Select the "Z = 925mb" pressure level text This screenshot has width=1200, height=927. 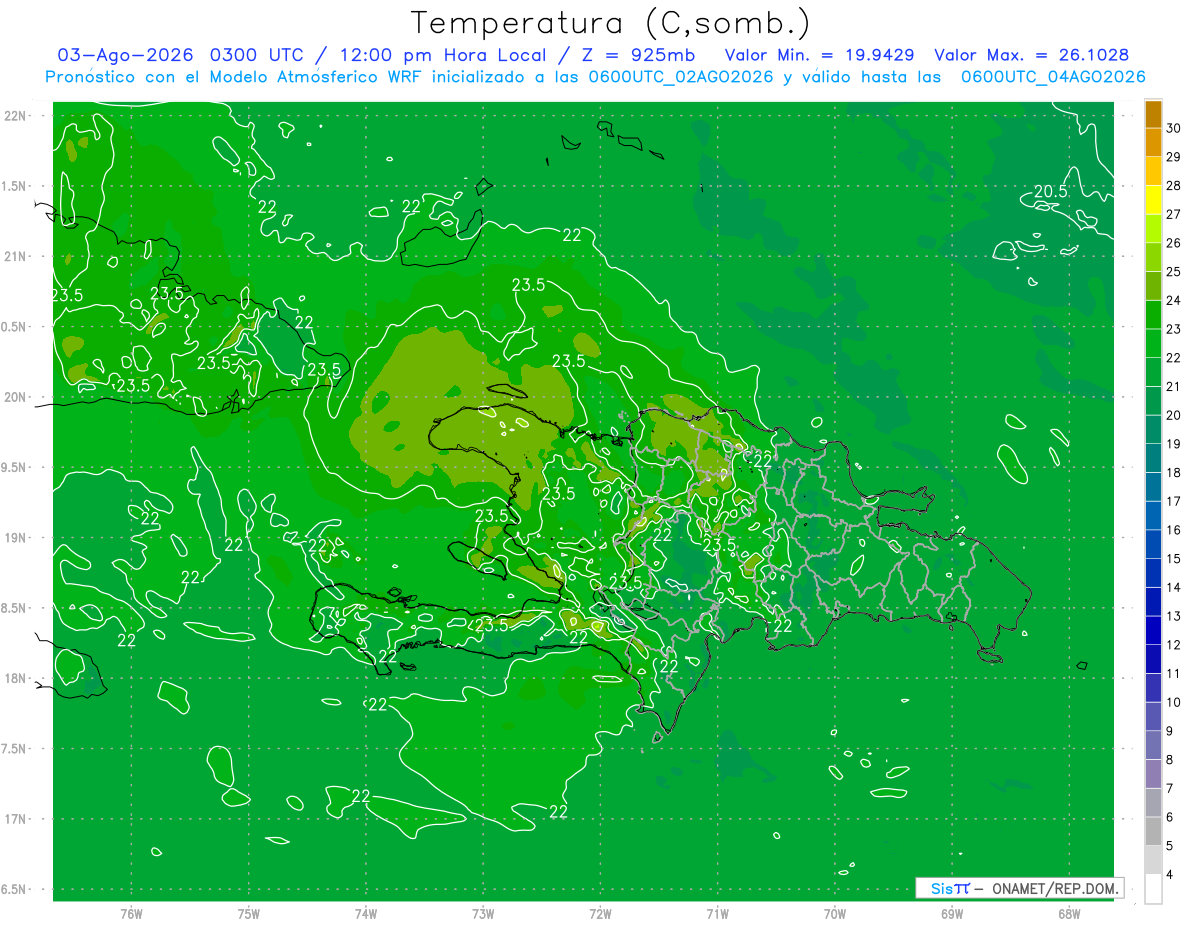click(x=638, y=55)
